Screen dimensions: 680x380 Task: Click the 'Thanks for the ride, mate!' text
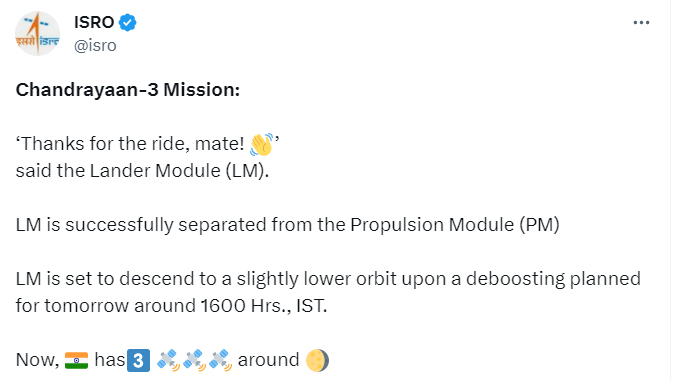[130, 144]
